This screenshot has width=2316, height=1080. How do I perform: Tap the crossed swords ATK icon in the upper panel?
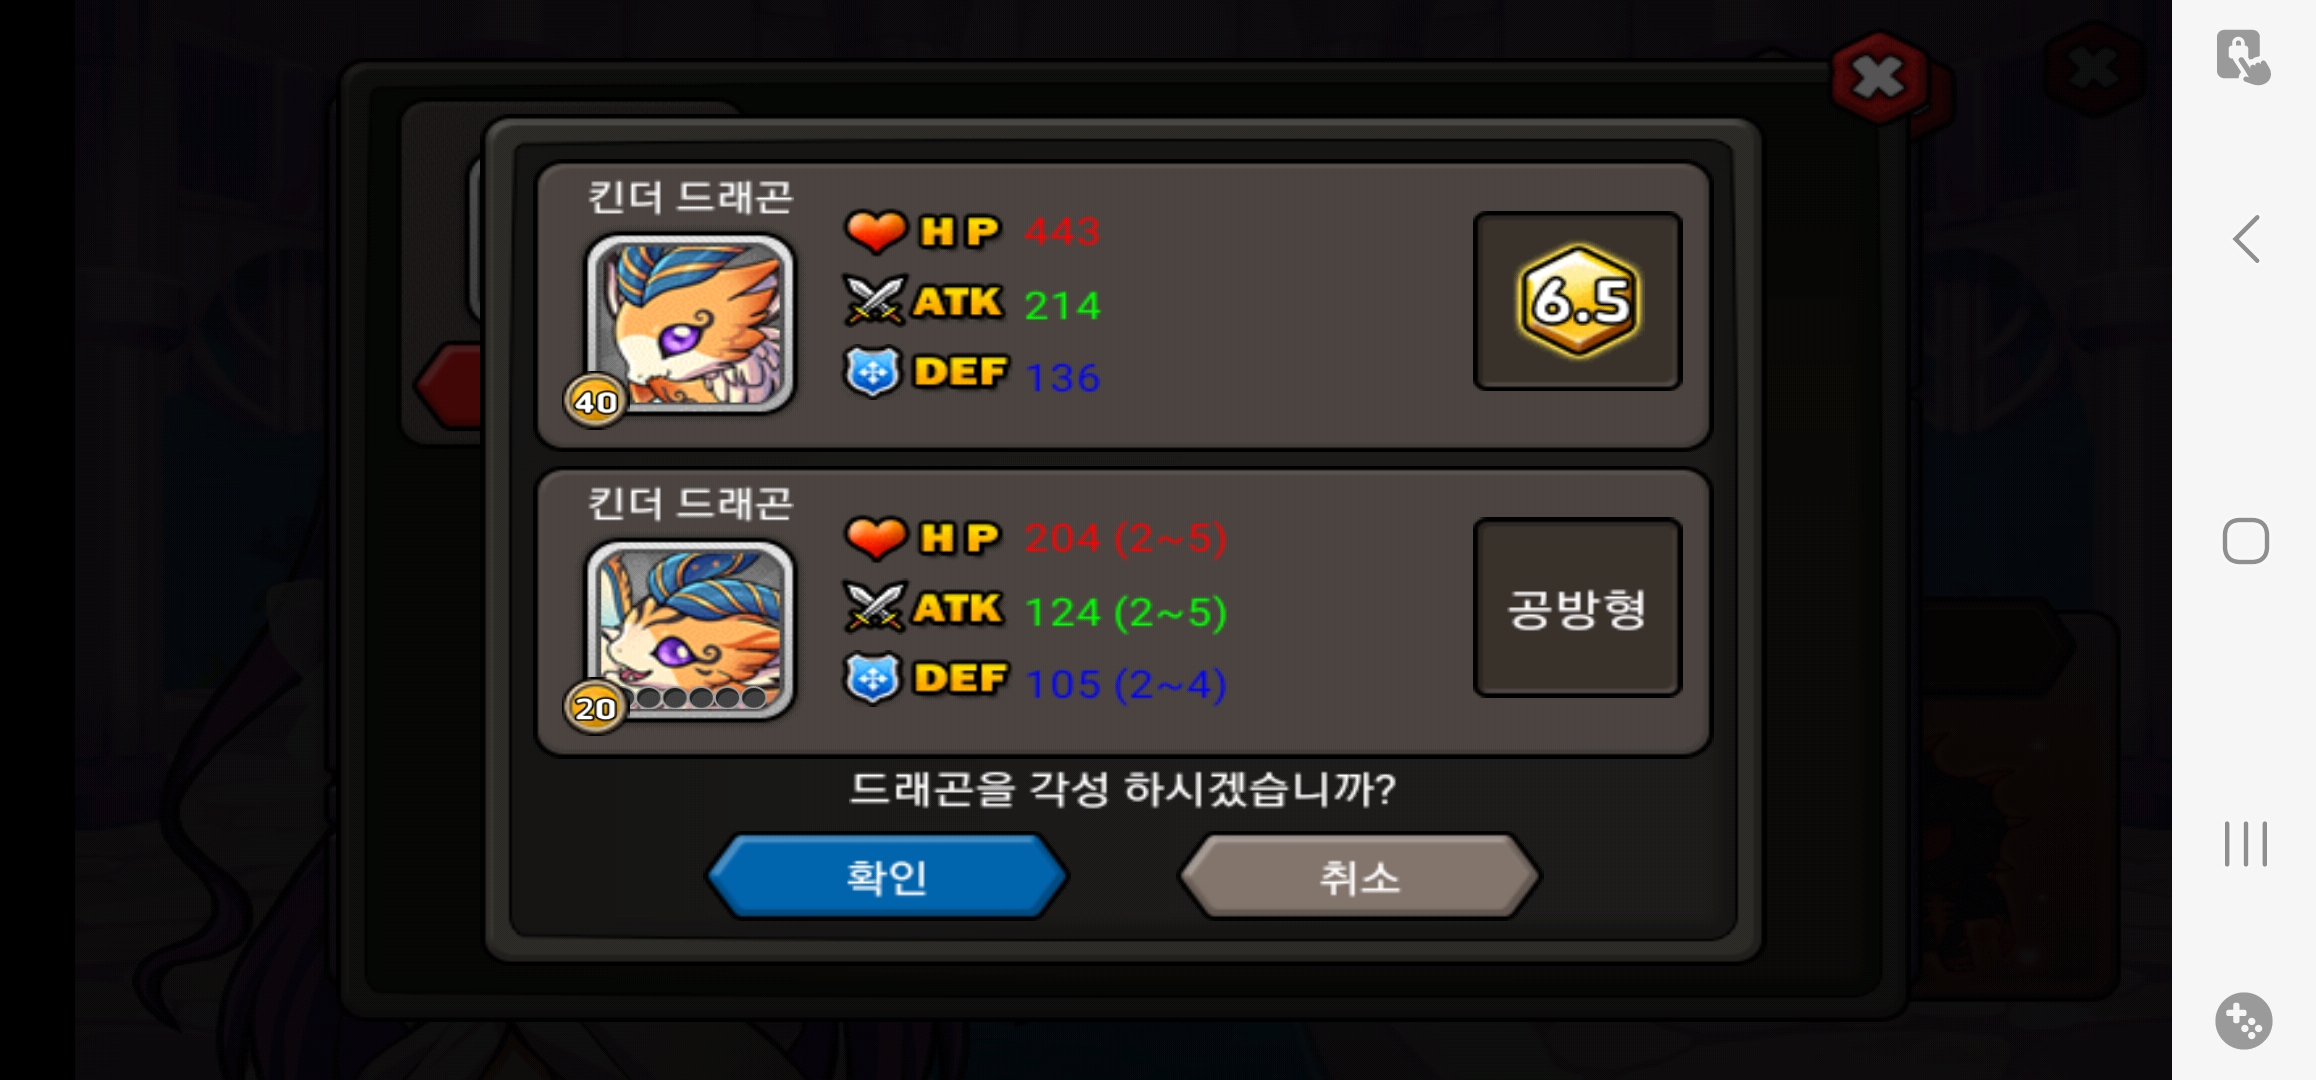click(x=875, y=300)
